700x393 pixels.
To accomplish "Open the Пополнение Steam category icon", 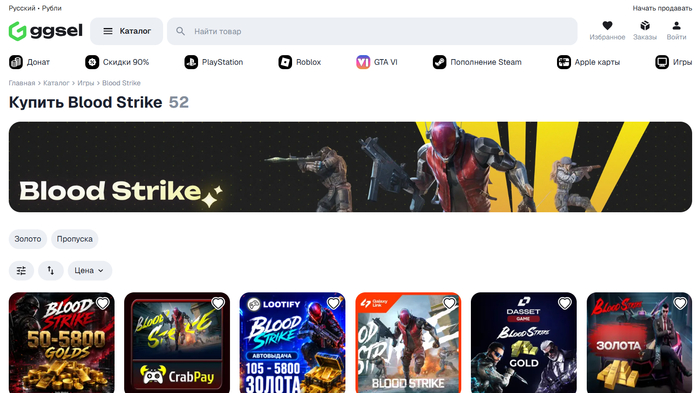I will (x=439, y=62).
